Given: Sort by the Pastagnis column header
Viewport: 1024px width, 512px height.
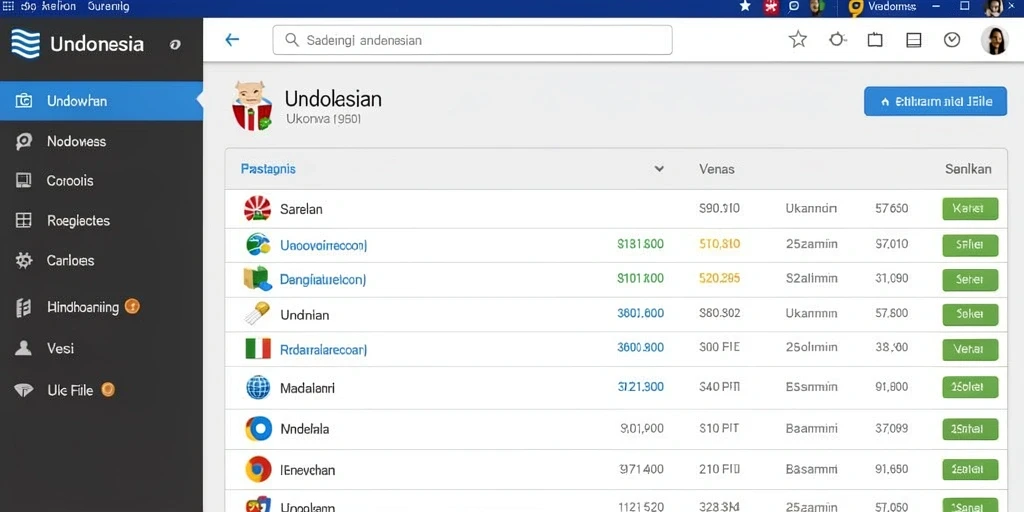Looking at the screenshot, I should [268, 169].
